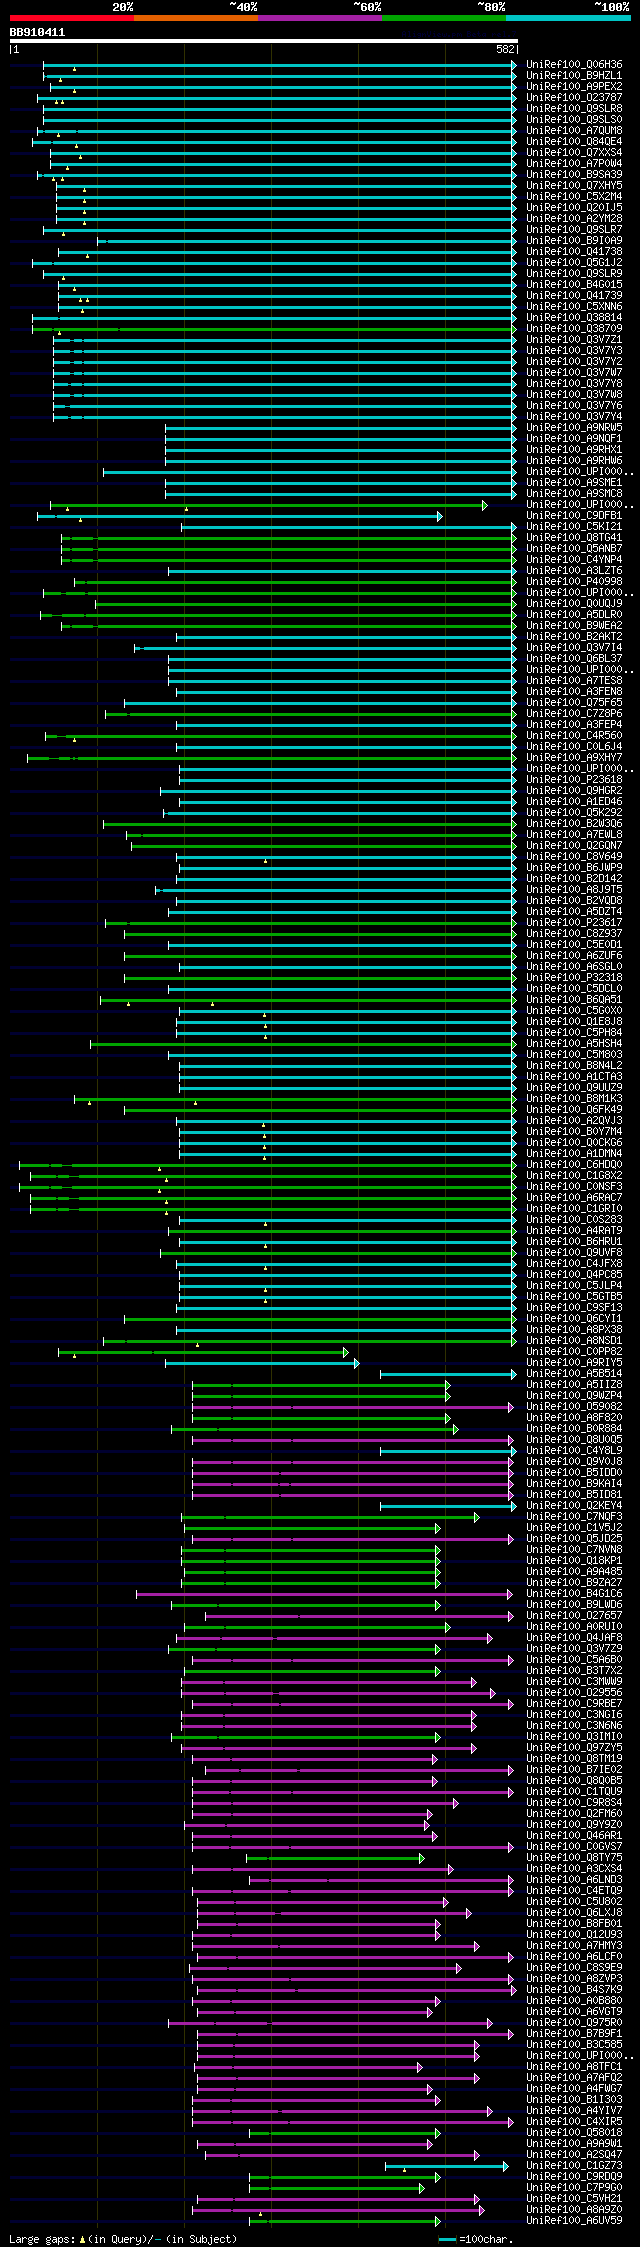The image size is (640, 2247).
Task: Select the UniRef100_B8M1K3 label
Action: coord(574,1098)
